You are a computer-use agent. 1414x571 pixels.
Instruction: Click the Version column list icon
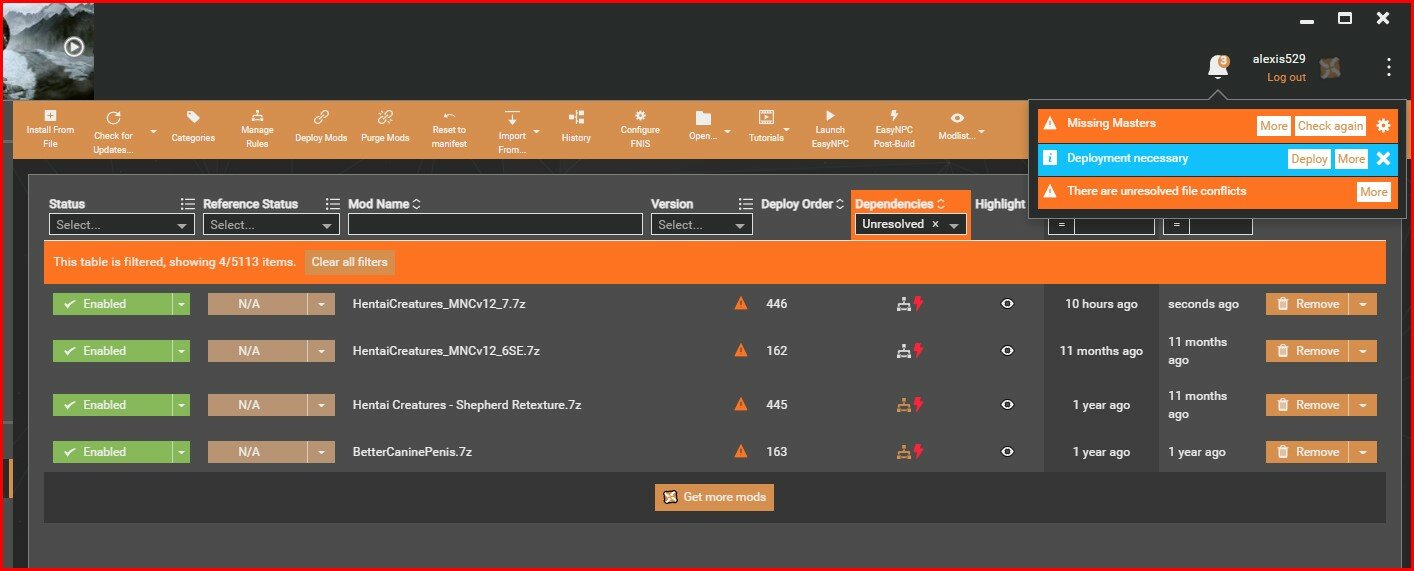(x=745, y=204)
